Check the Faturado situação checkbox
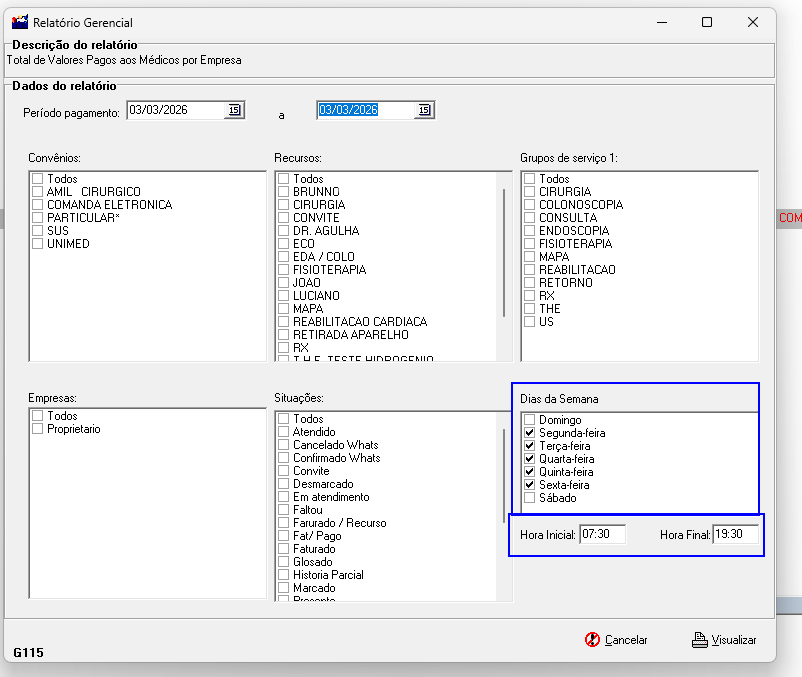This screenshot has width=802, height=677. click(x=284, y=549)
